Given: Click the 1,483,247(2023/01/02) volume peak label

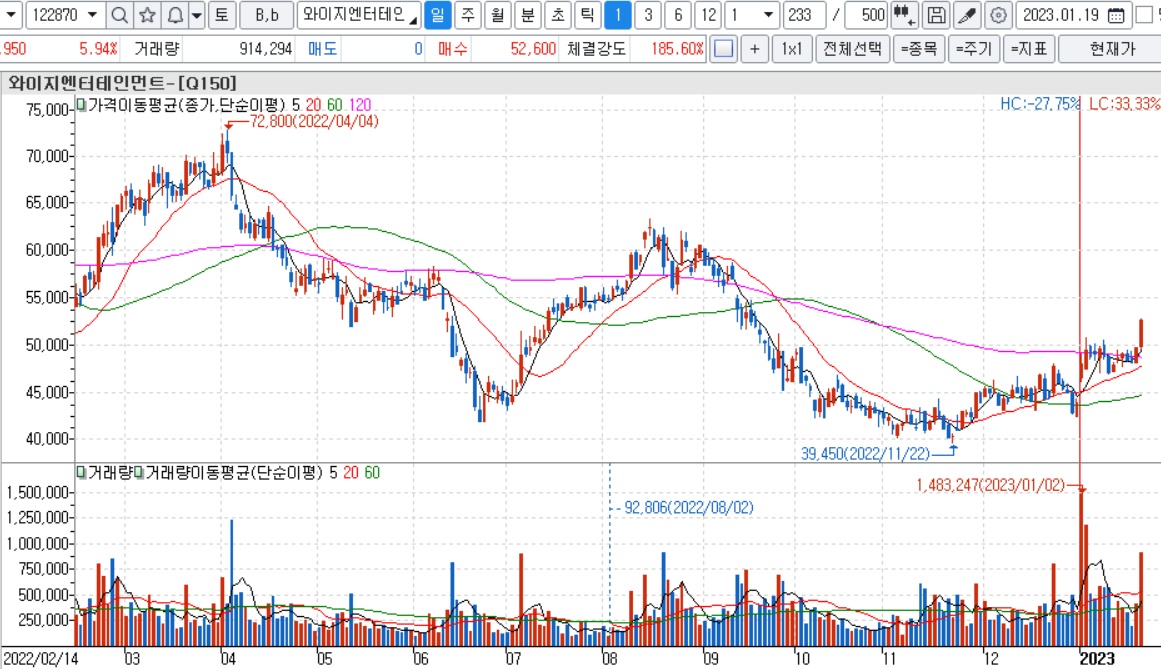Looking at the screenshot, I should click(x=990, y=485).
